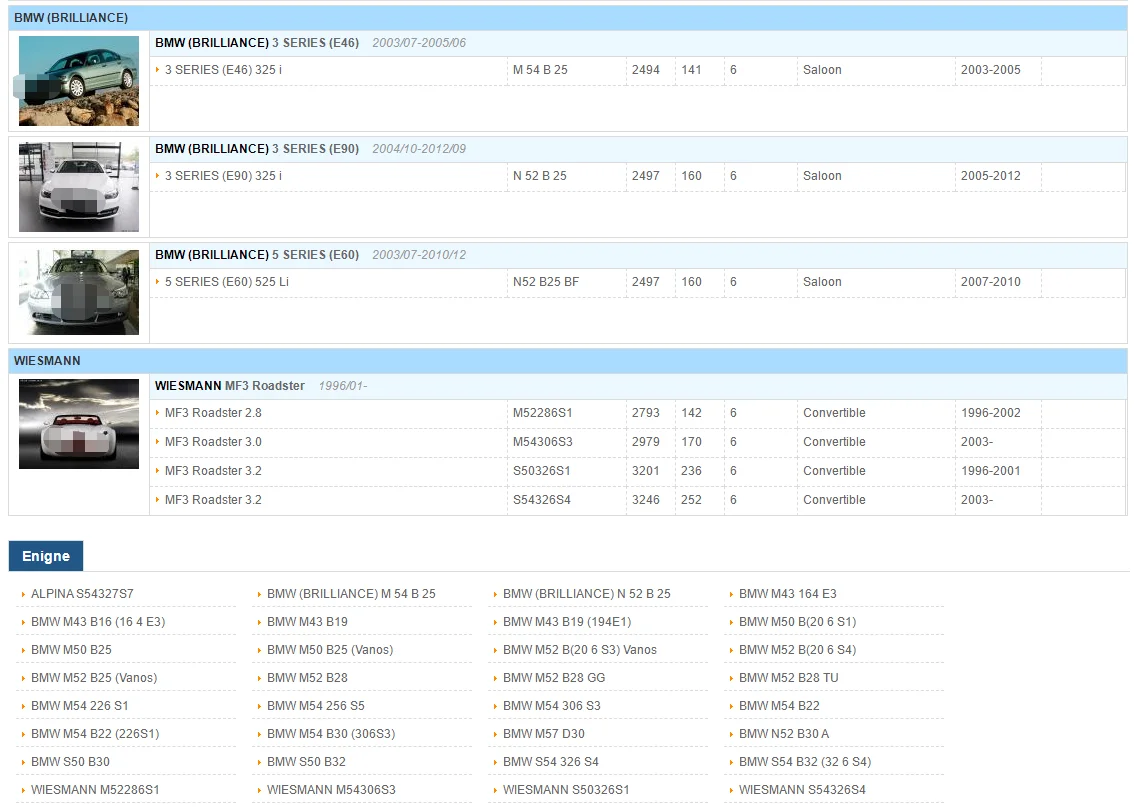Open BMW M54 256 S5 engine link

coord(315,706)
